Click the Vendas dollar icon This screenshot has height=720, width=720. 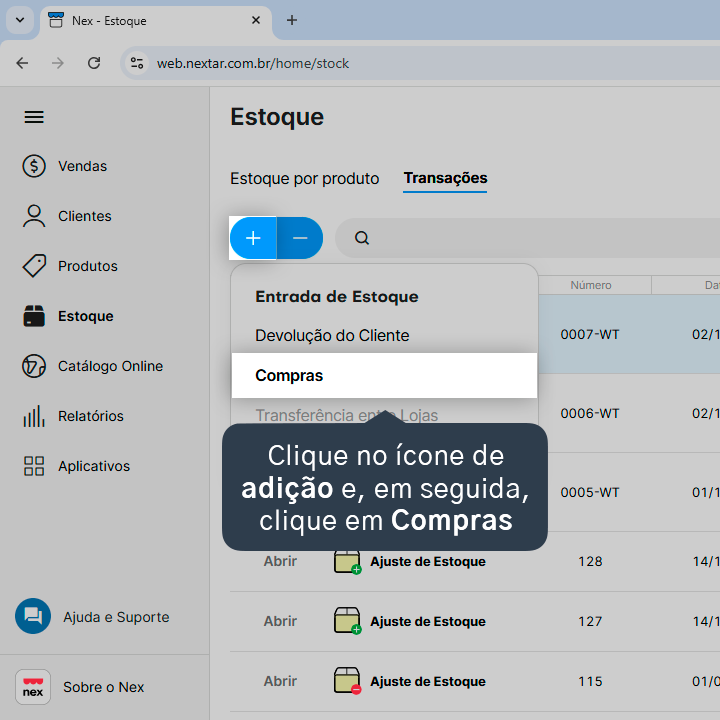coord(34,166)
